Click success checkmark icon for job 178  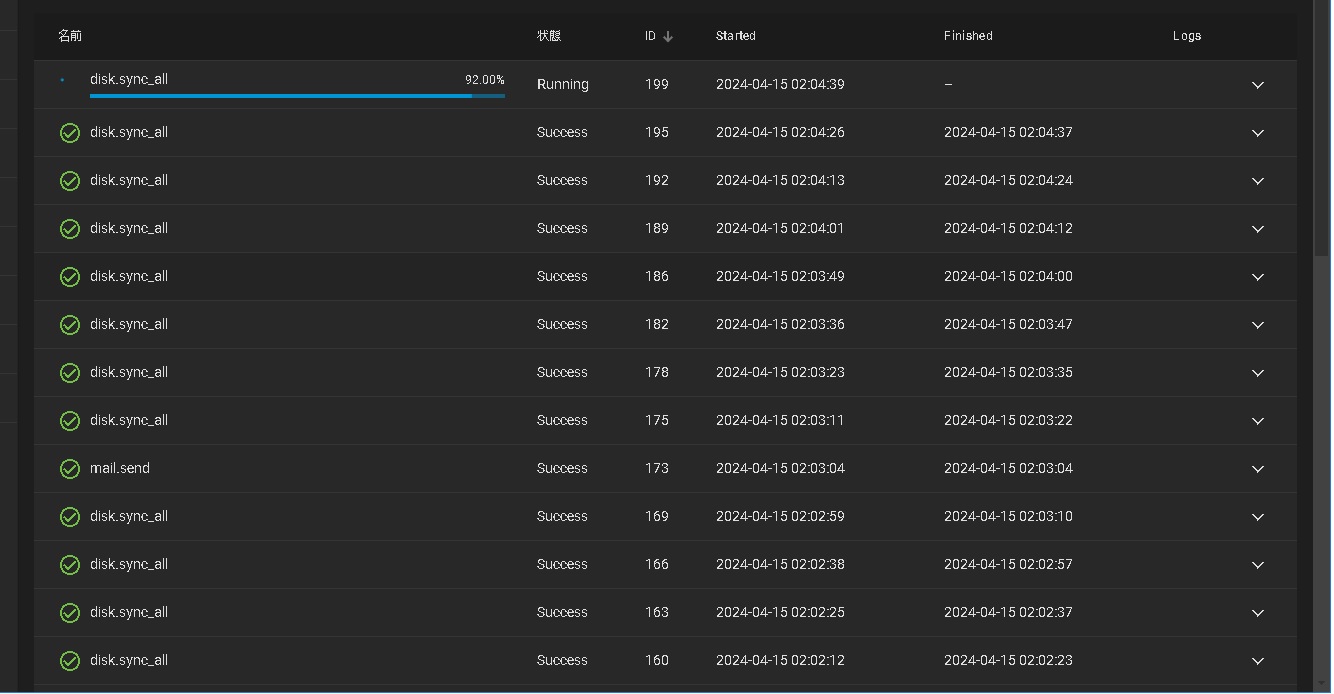click(x=70, y=373)
